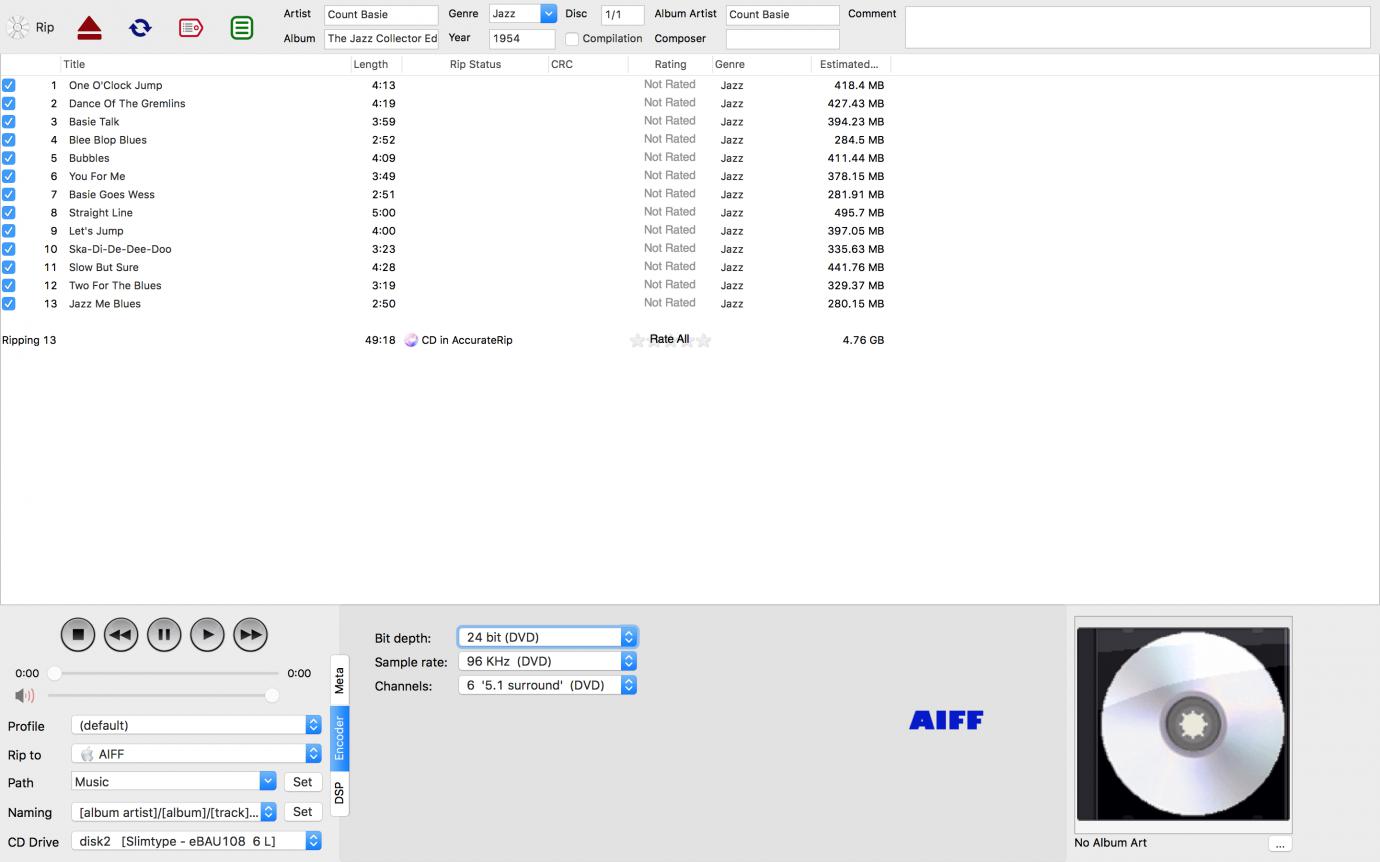Click the blue refresh arrows icon
1380x862 pixels.
(x=140, y=28)
